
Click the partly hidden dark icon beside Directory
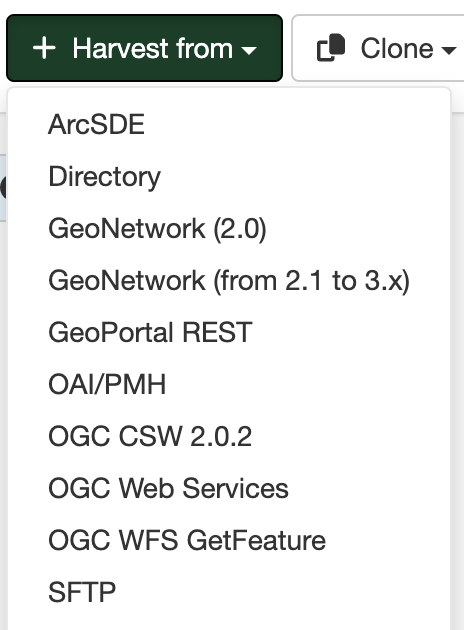coord(3,187)
